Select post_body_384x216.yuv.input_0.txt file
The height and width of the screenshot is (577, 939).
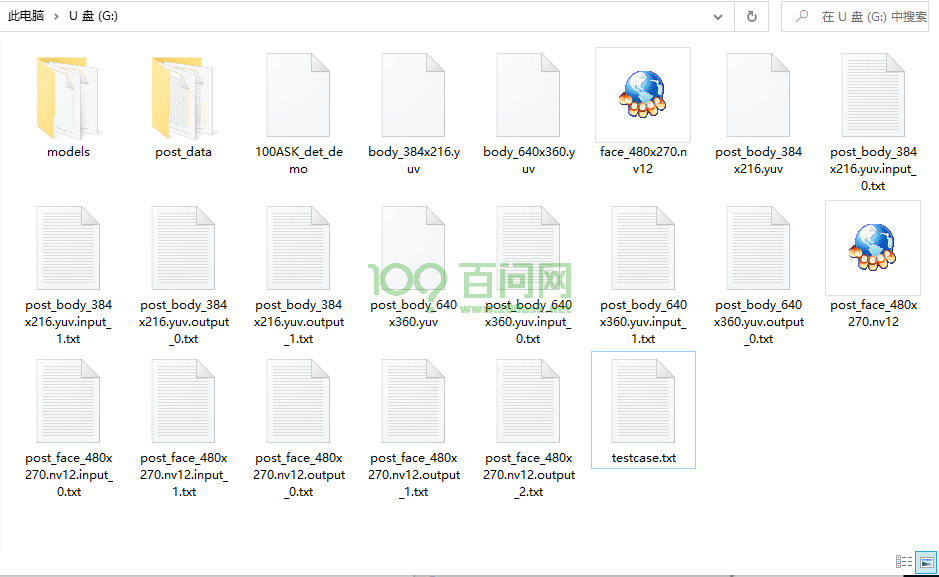tap(873, 98)
